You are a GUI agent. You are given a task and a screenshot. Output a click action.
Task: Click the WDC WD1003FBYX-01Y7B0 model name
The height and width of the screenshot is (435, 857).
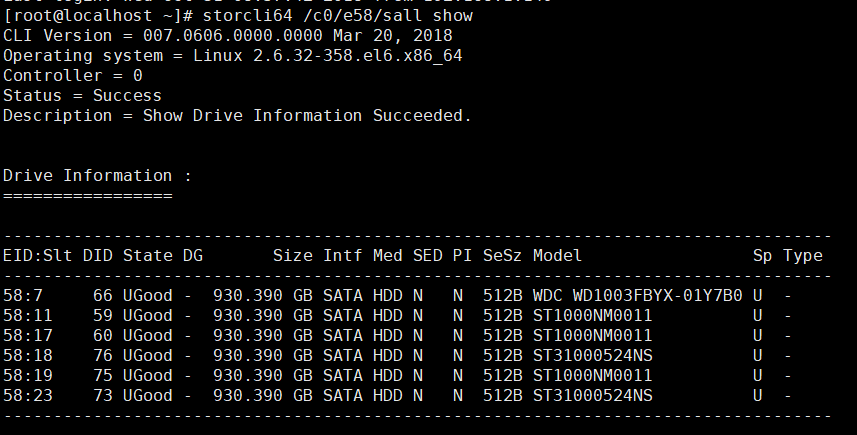coord(638,296)
